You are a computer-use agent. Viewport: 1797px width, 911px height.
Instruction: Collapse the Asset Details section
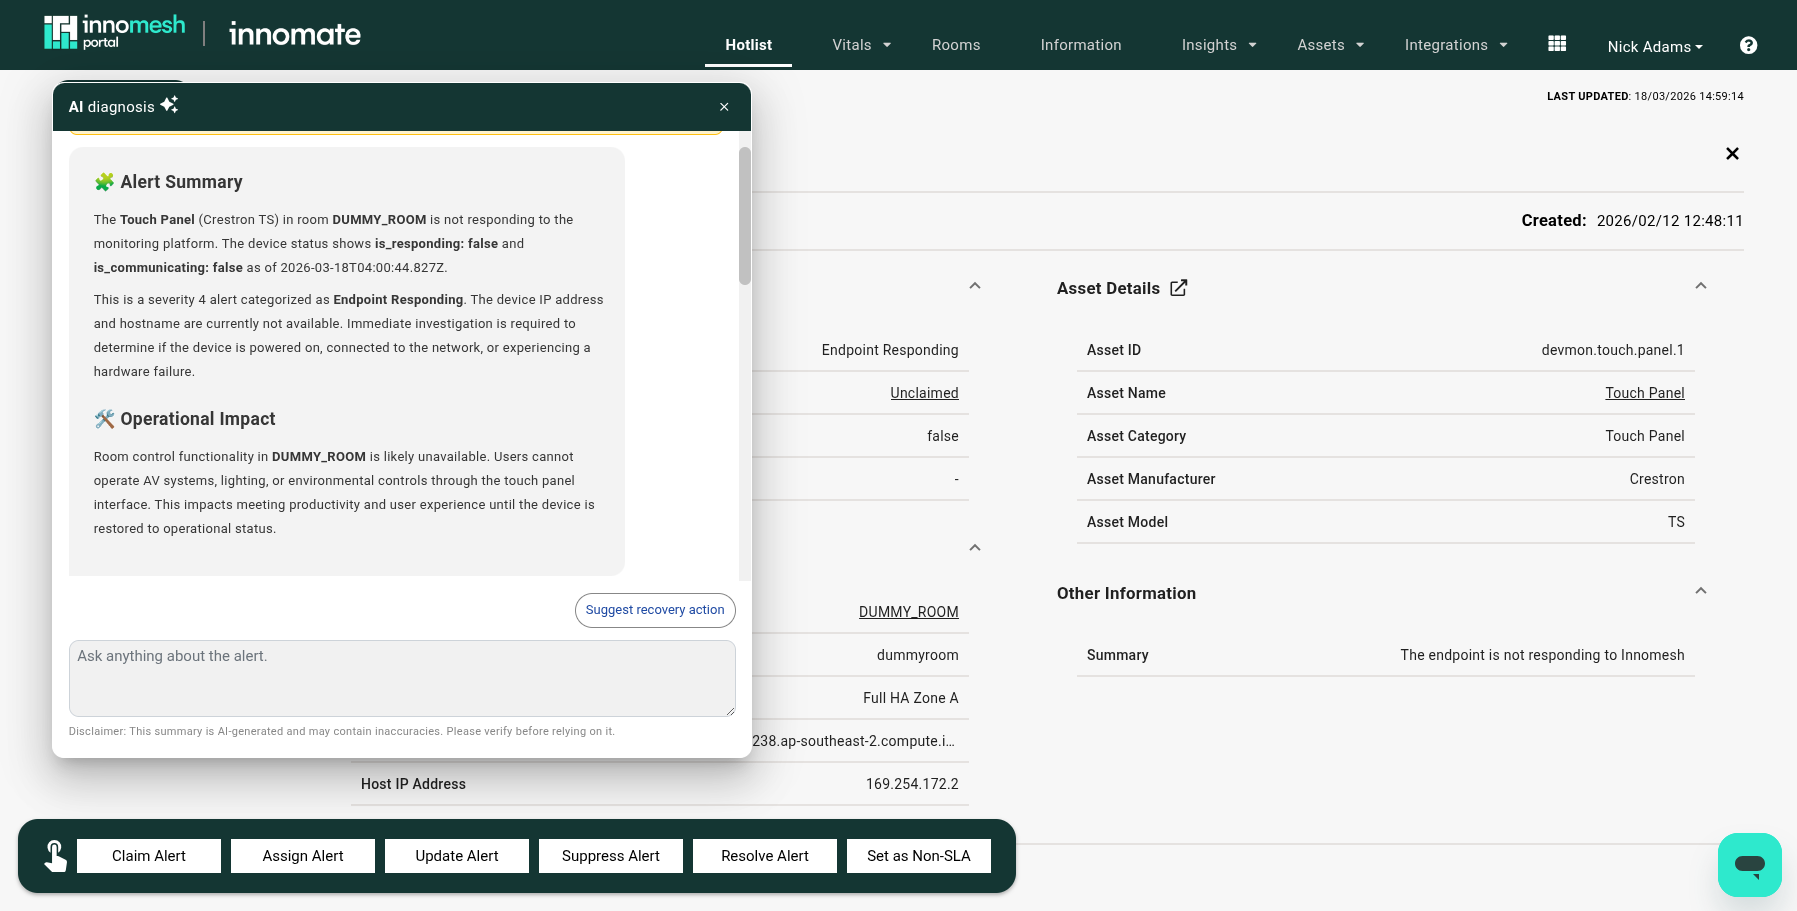pyautogui.click(x=1700, y=287)
